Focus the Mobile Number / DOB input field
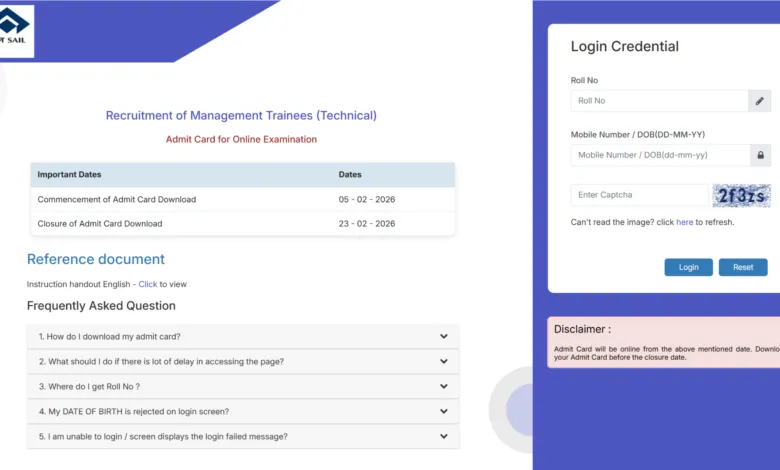The height and width of the screenshot is (470, 780). [661, 155]
